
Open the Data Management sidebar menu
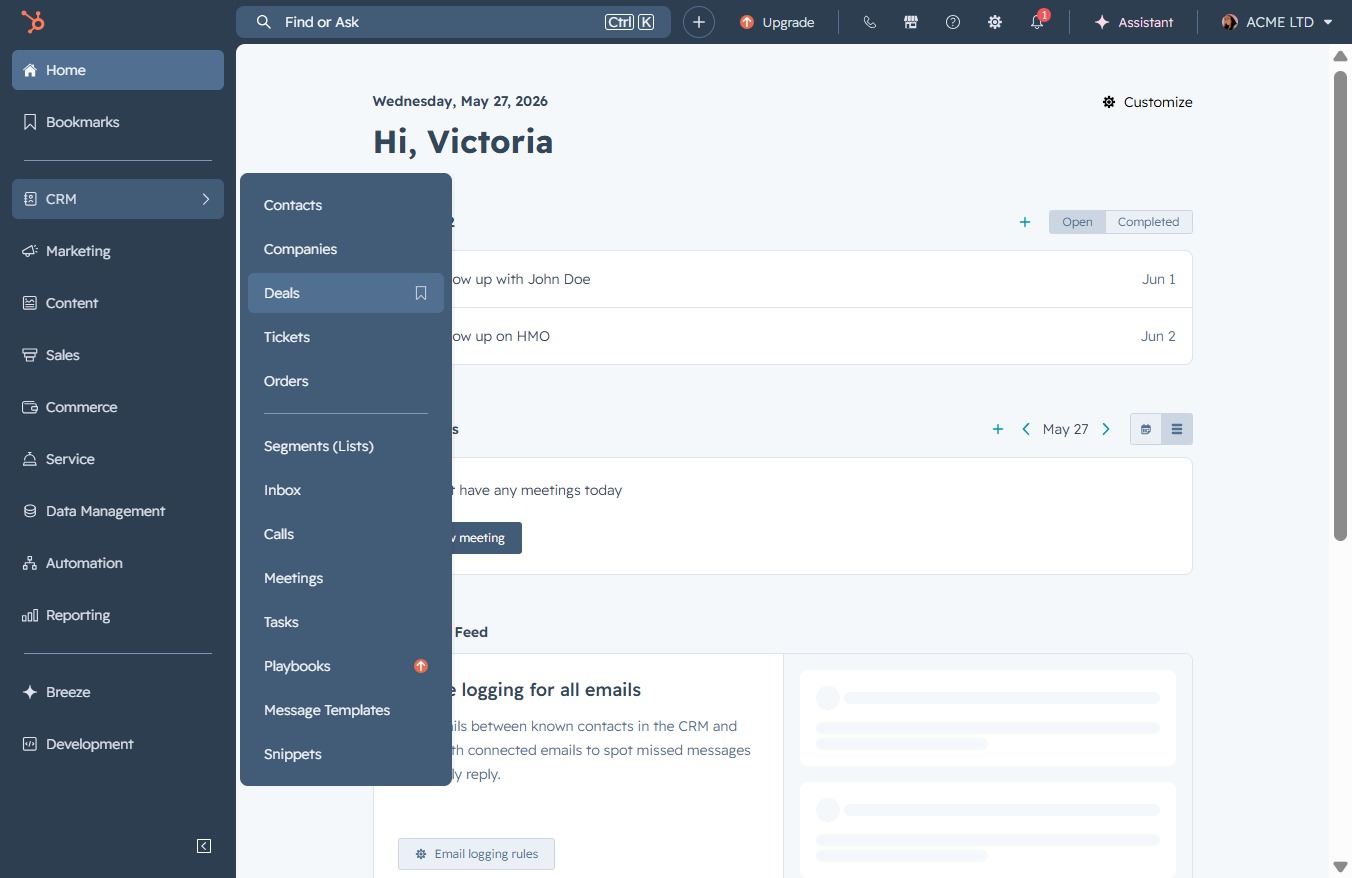click(x=118, y=511)
